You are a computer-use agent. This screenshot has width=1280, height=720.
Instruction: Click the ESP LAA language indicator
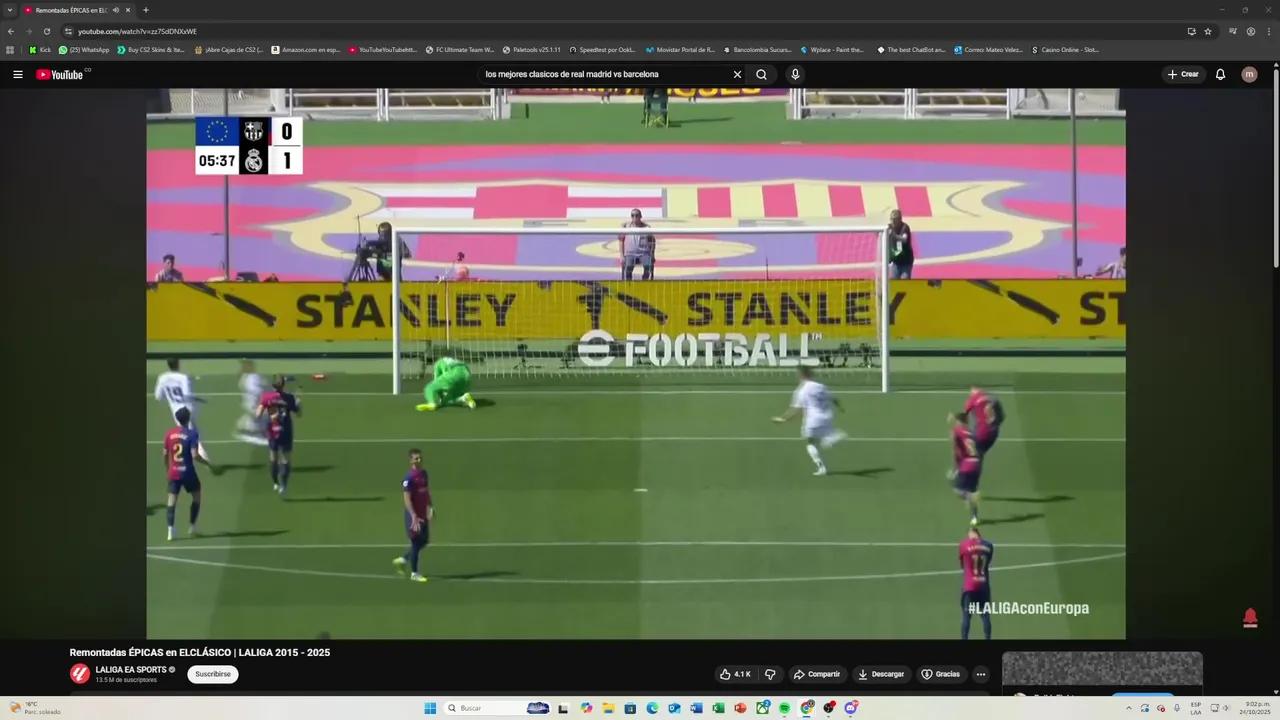click(x=1196, y=708)
